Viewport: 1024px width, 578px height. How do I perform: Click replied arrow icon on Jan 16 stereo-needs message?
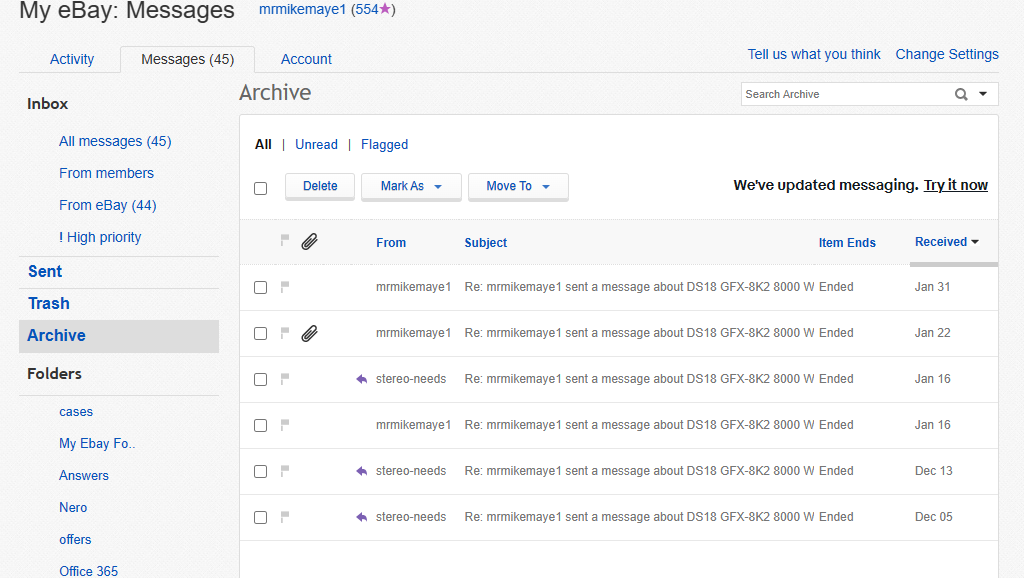point(362,379)
